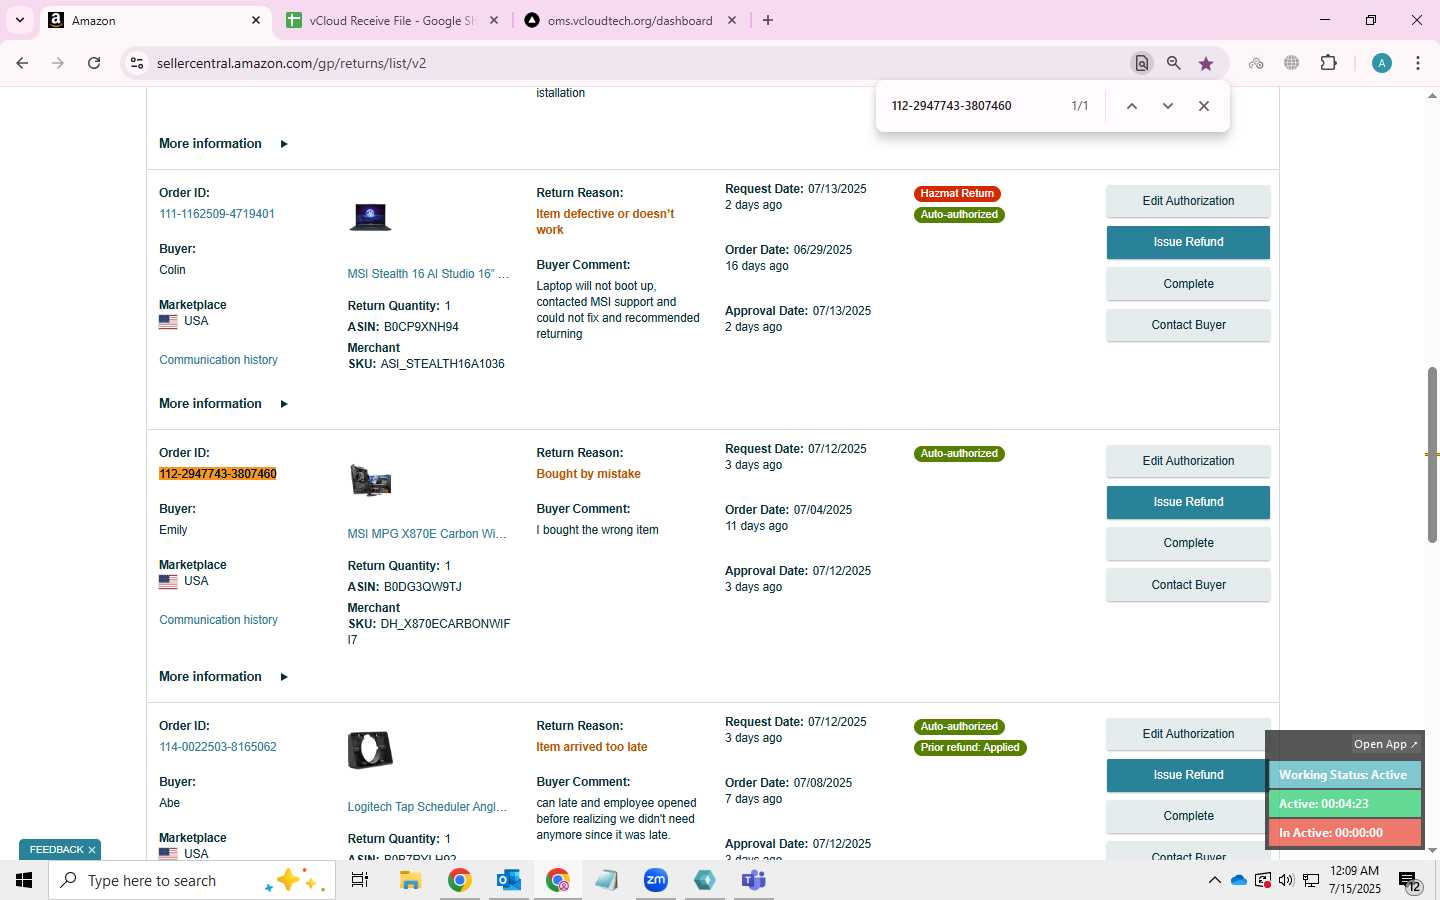The height and width of the screenshot is (900, 1440).
Task: Click the find-in-page icon in address bar
Action: pos(1141,63)
